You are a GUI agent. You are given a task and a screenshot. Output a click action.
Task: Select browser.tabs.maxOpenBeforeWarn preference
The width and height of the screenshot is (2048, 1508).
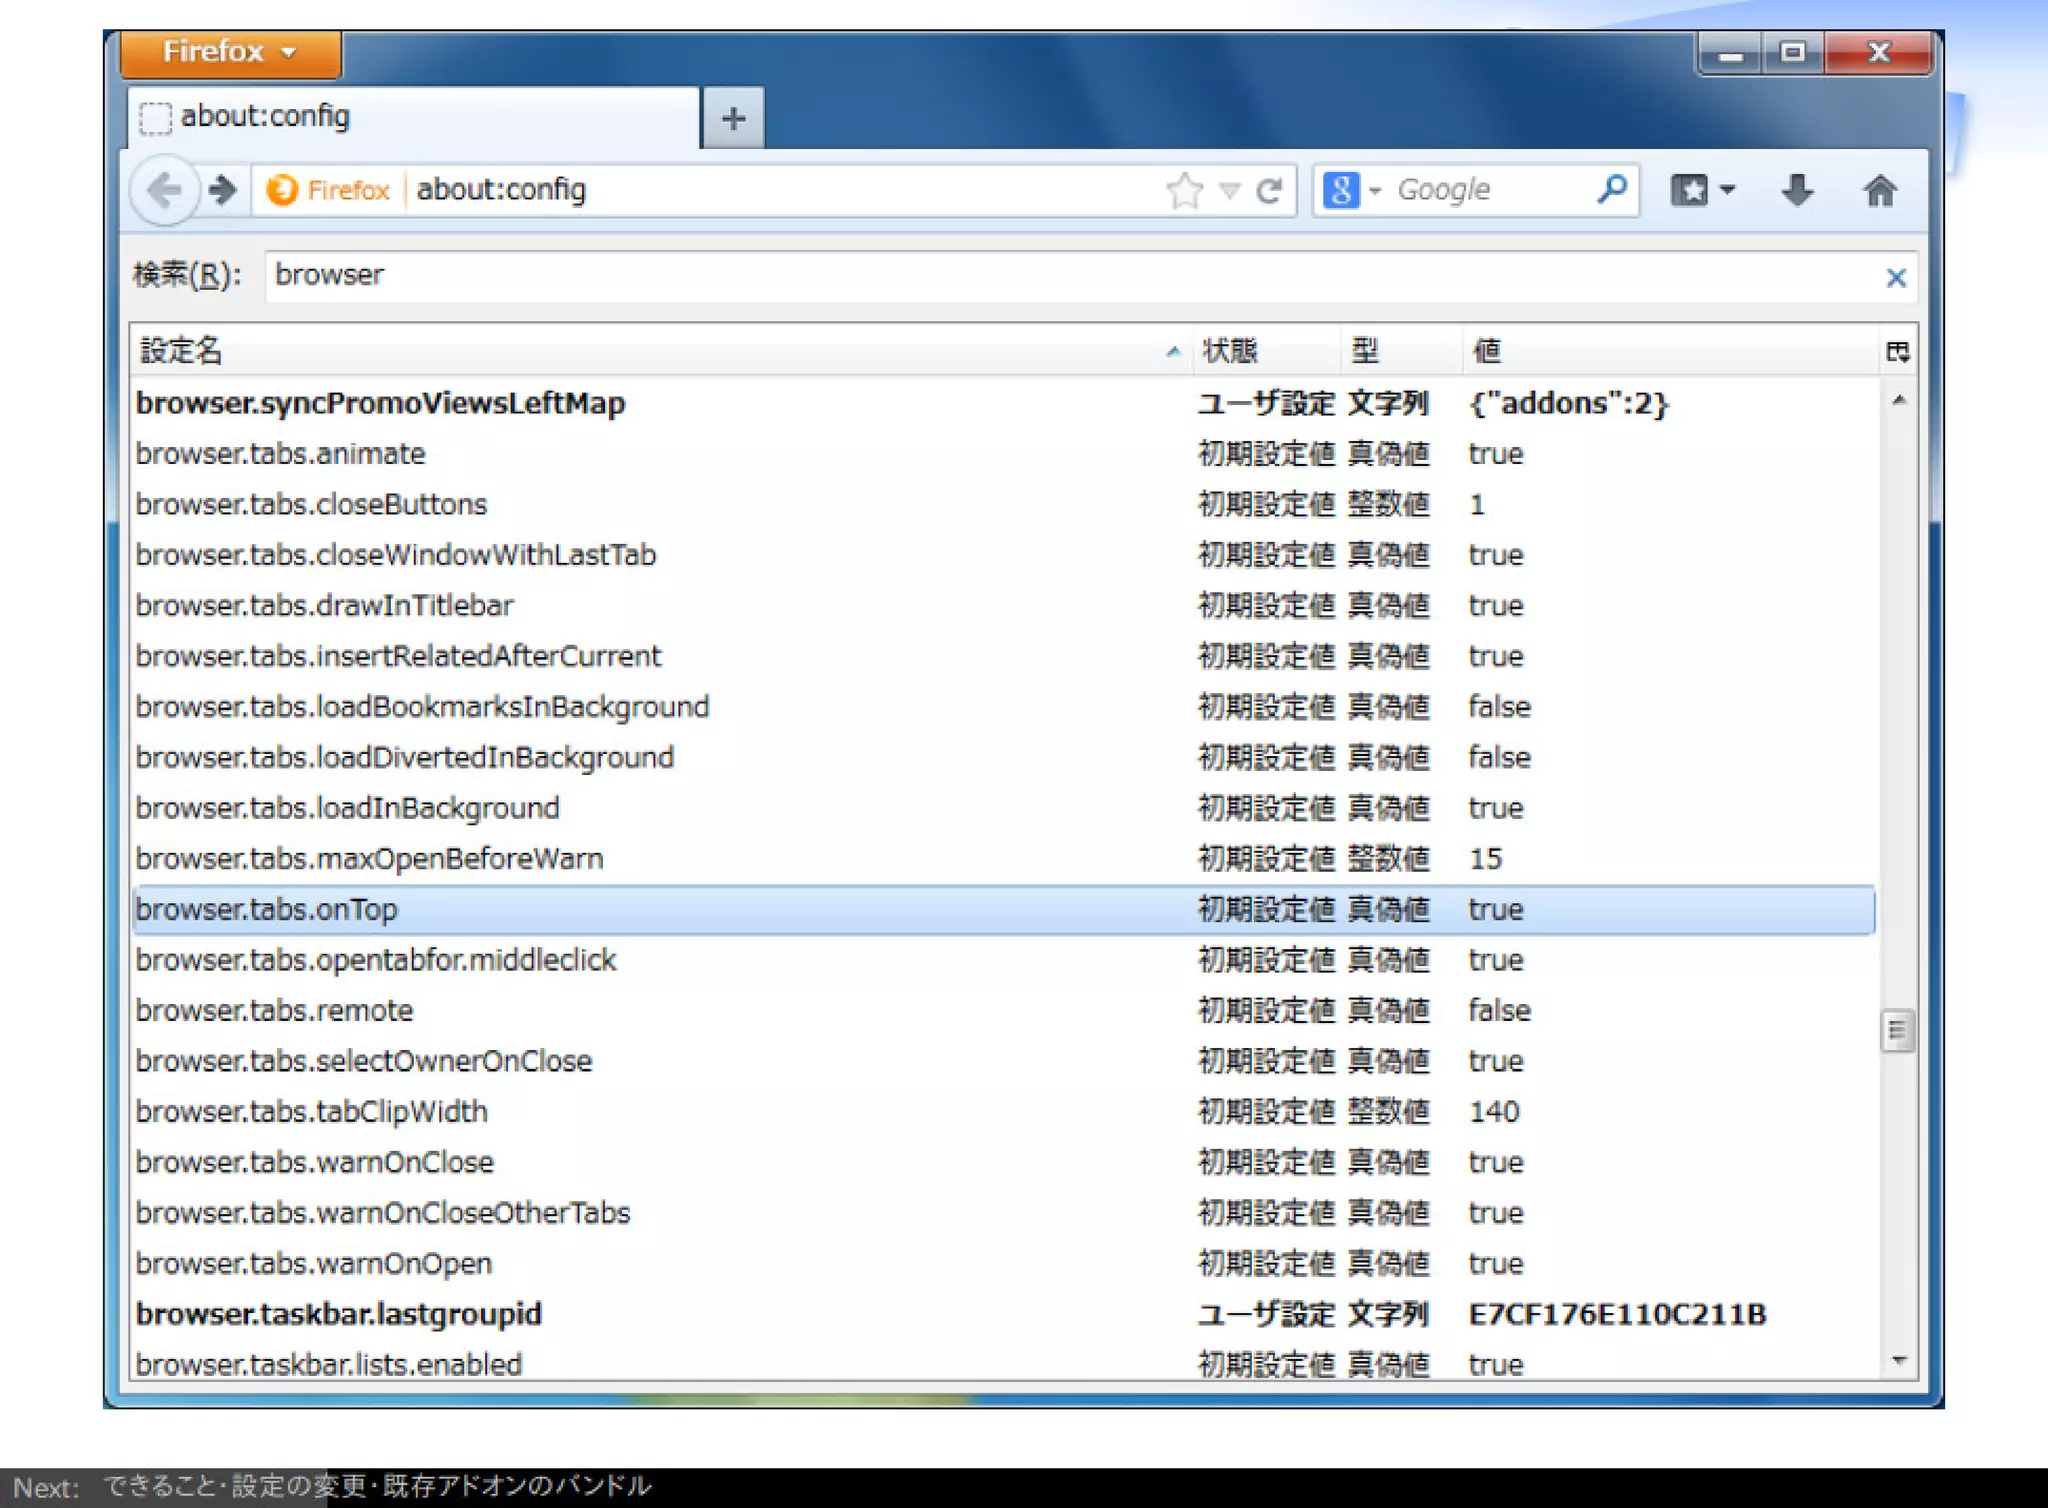coord(1004,859)
